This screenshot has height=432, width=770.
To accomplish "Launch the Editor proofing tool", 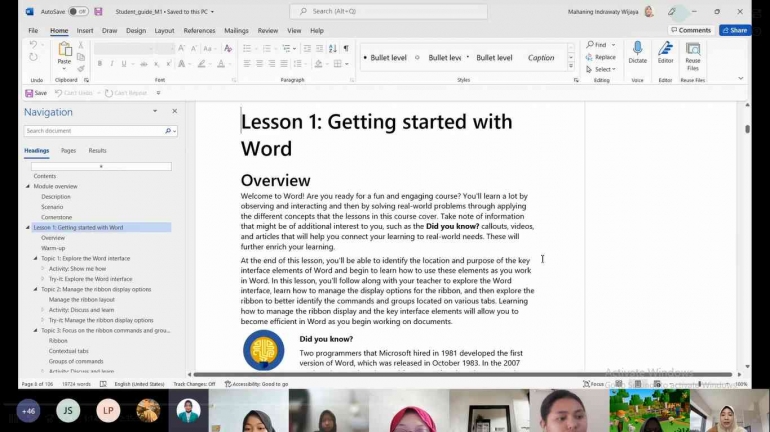I will (665, 50).
